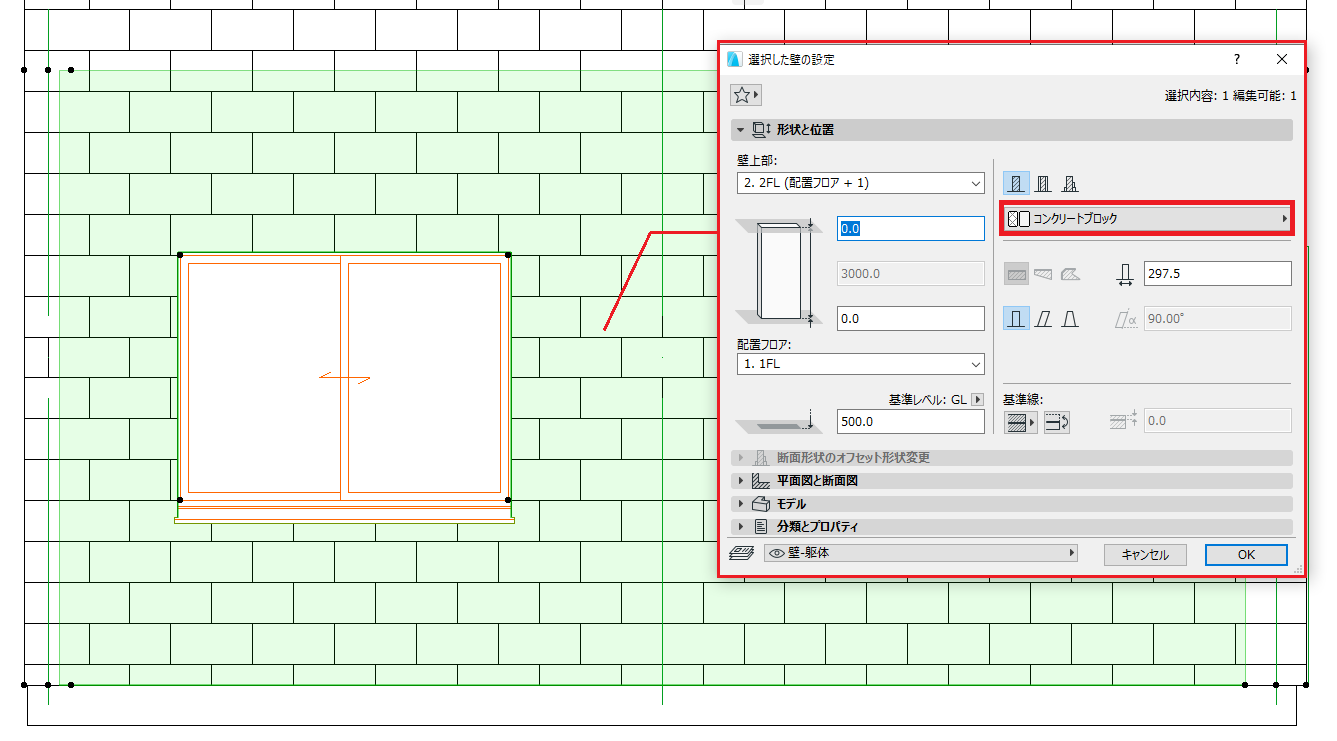Click the flip wall reference line icon
This screenshot has width=1337, height=741.
pyautogui.click(x=1057, y=423)
